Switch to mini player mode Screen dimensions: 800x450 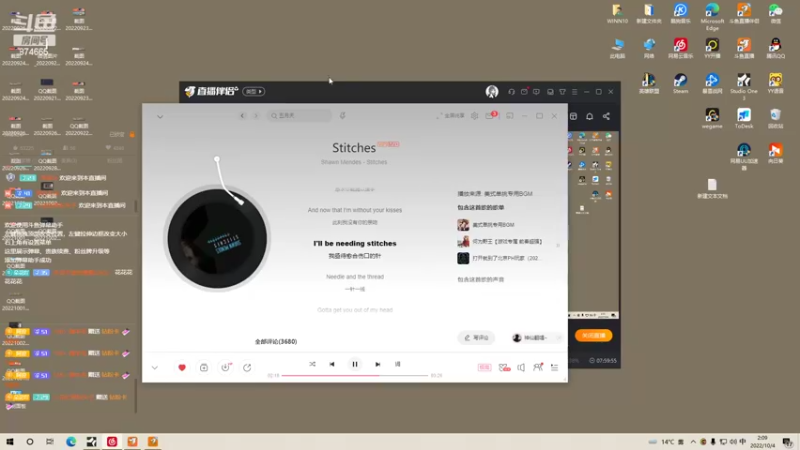(510, 116)
